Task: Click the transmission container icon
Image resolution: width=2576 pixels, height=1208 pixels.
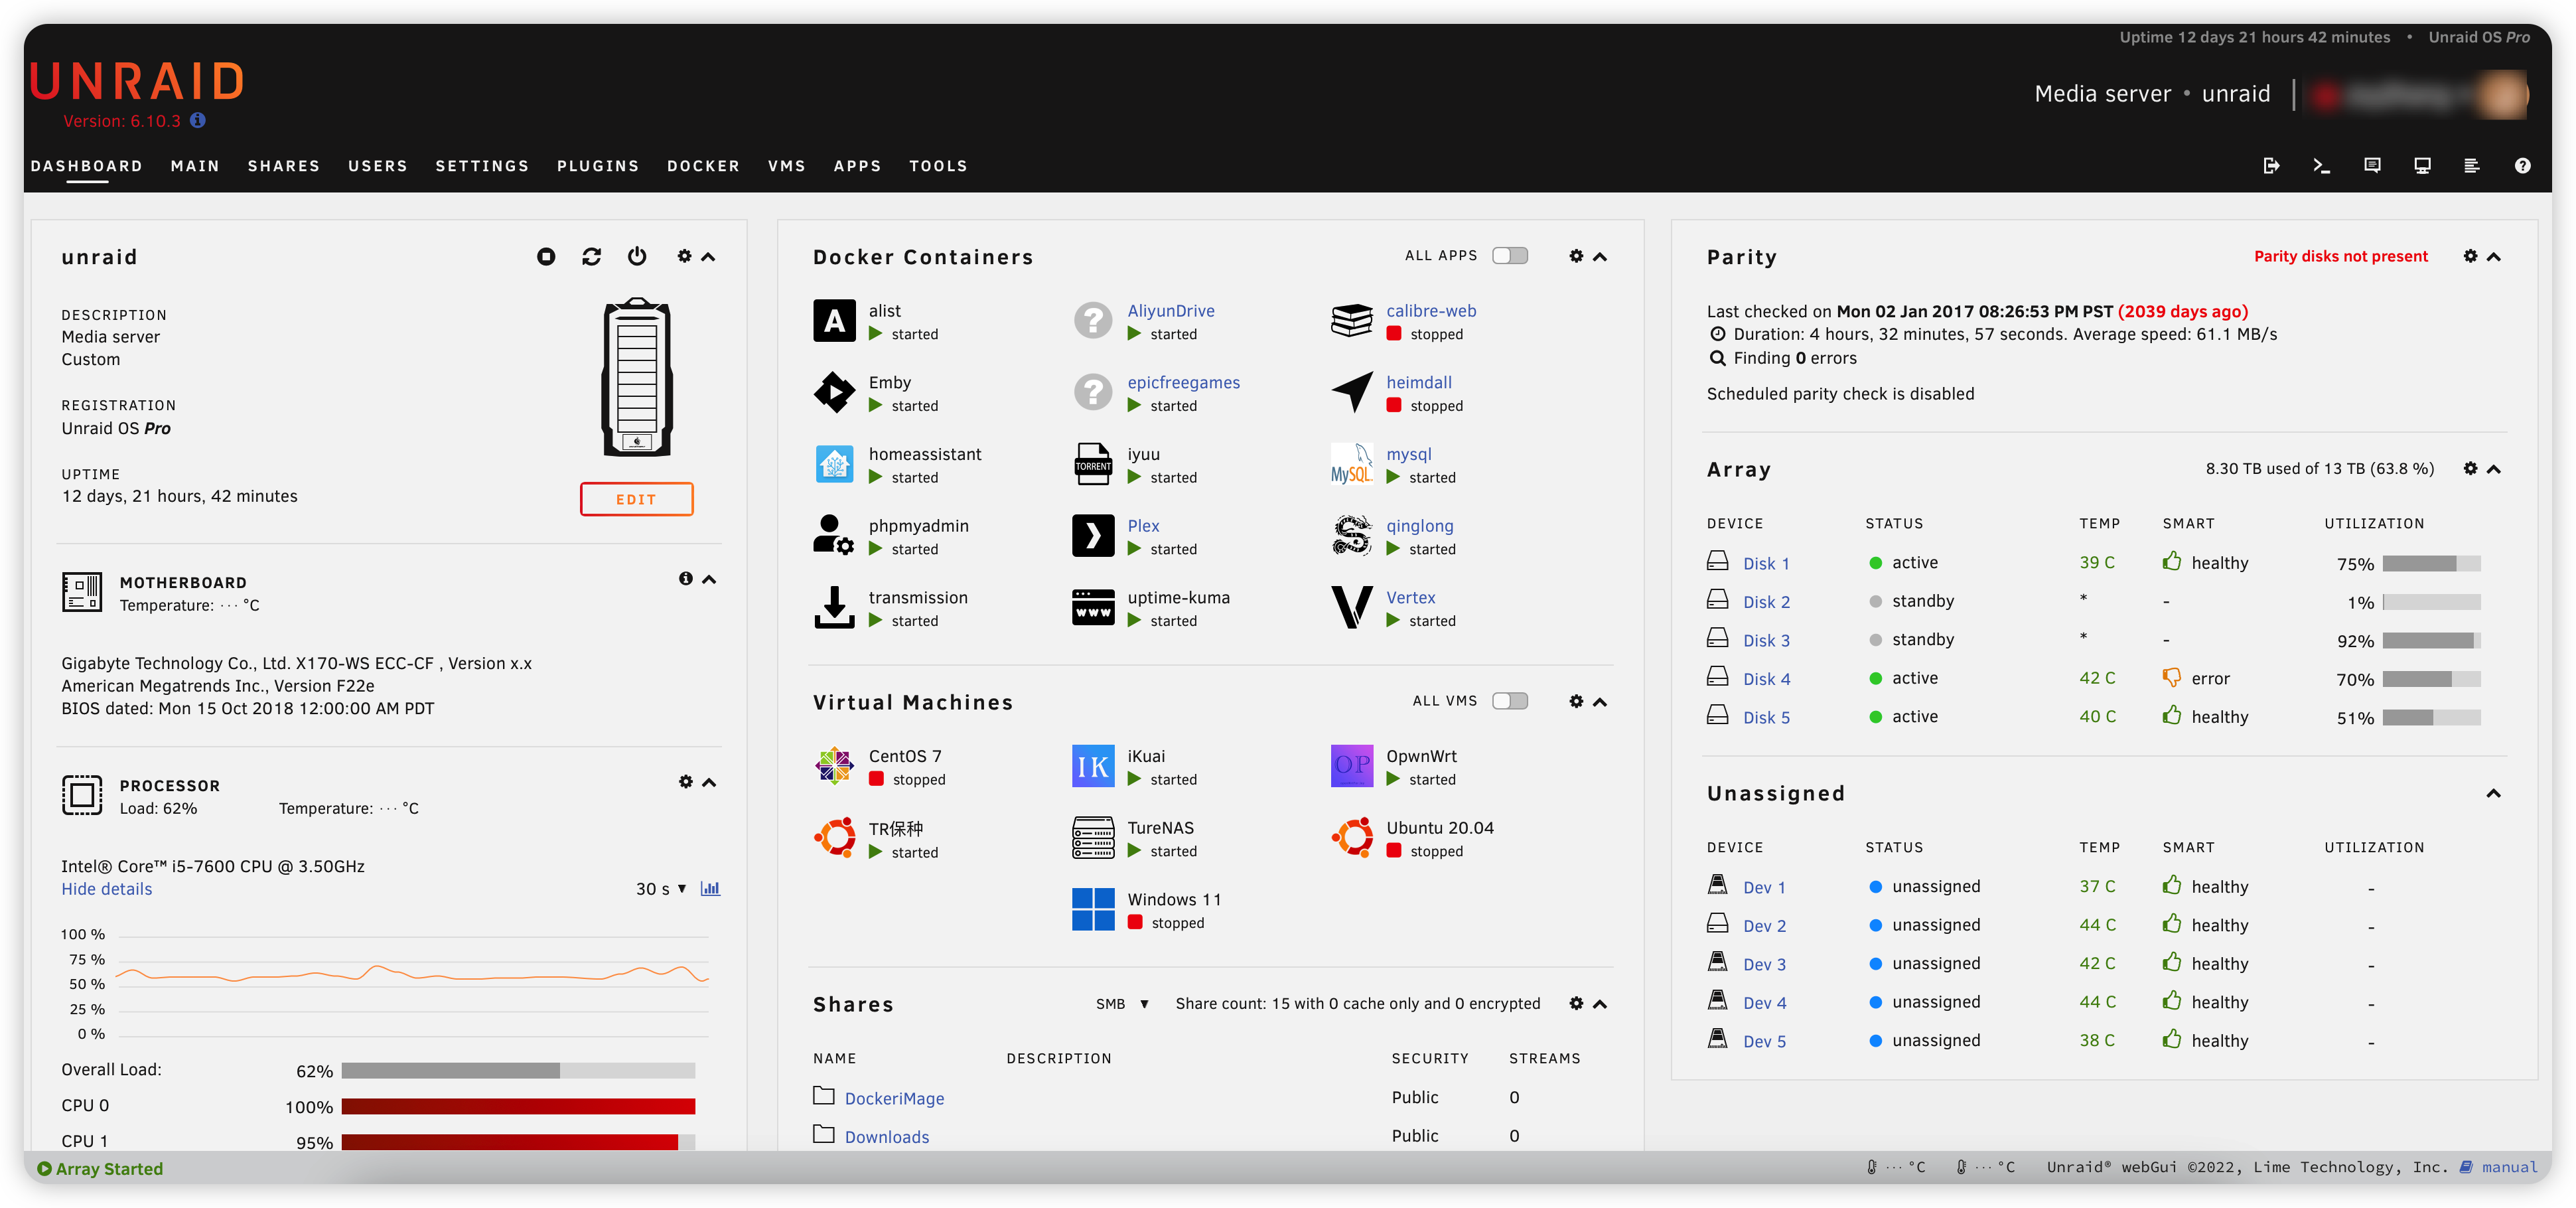Action: tap(834, 607)
